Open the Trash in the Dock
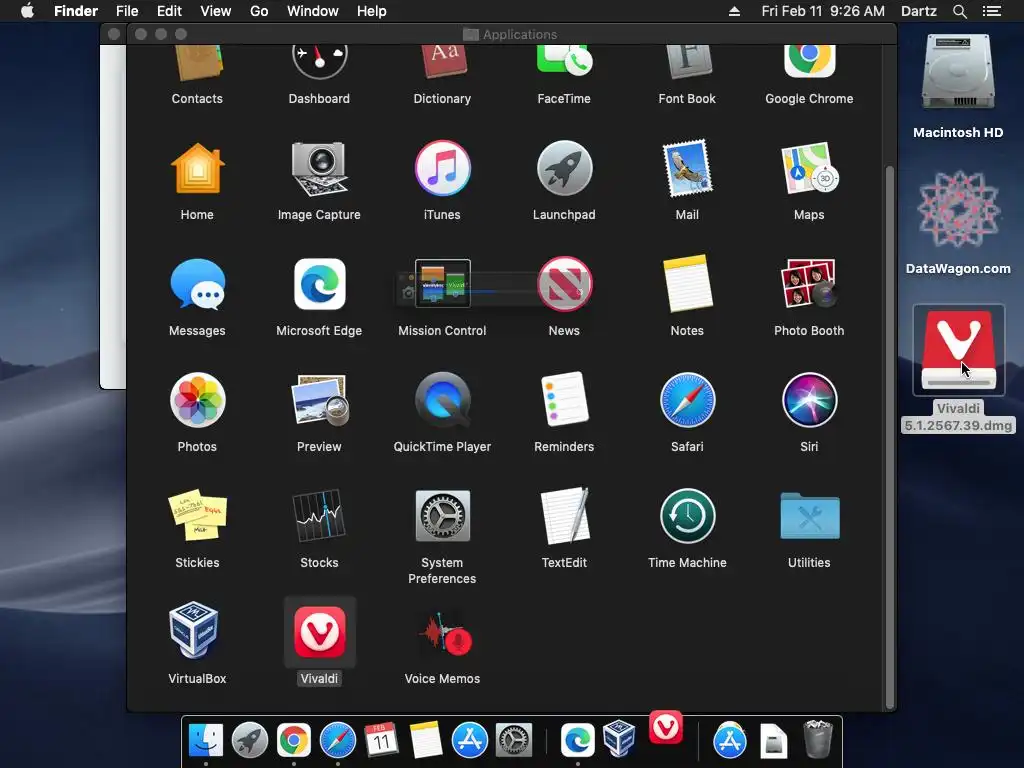Viewport: 1024px width, 768px height. (818, 739)
